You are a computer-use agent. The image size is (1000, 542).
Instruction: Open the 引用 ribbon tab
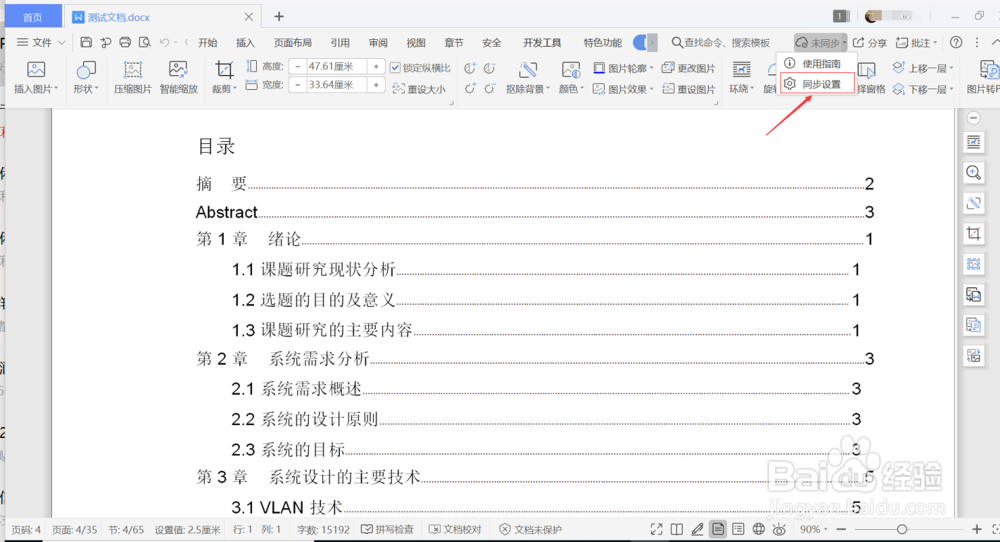click(x=340, y=43)
